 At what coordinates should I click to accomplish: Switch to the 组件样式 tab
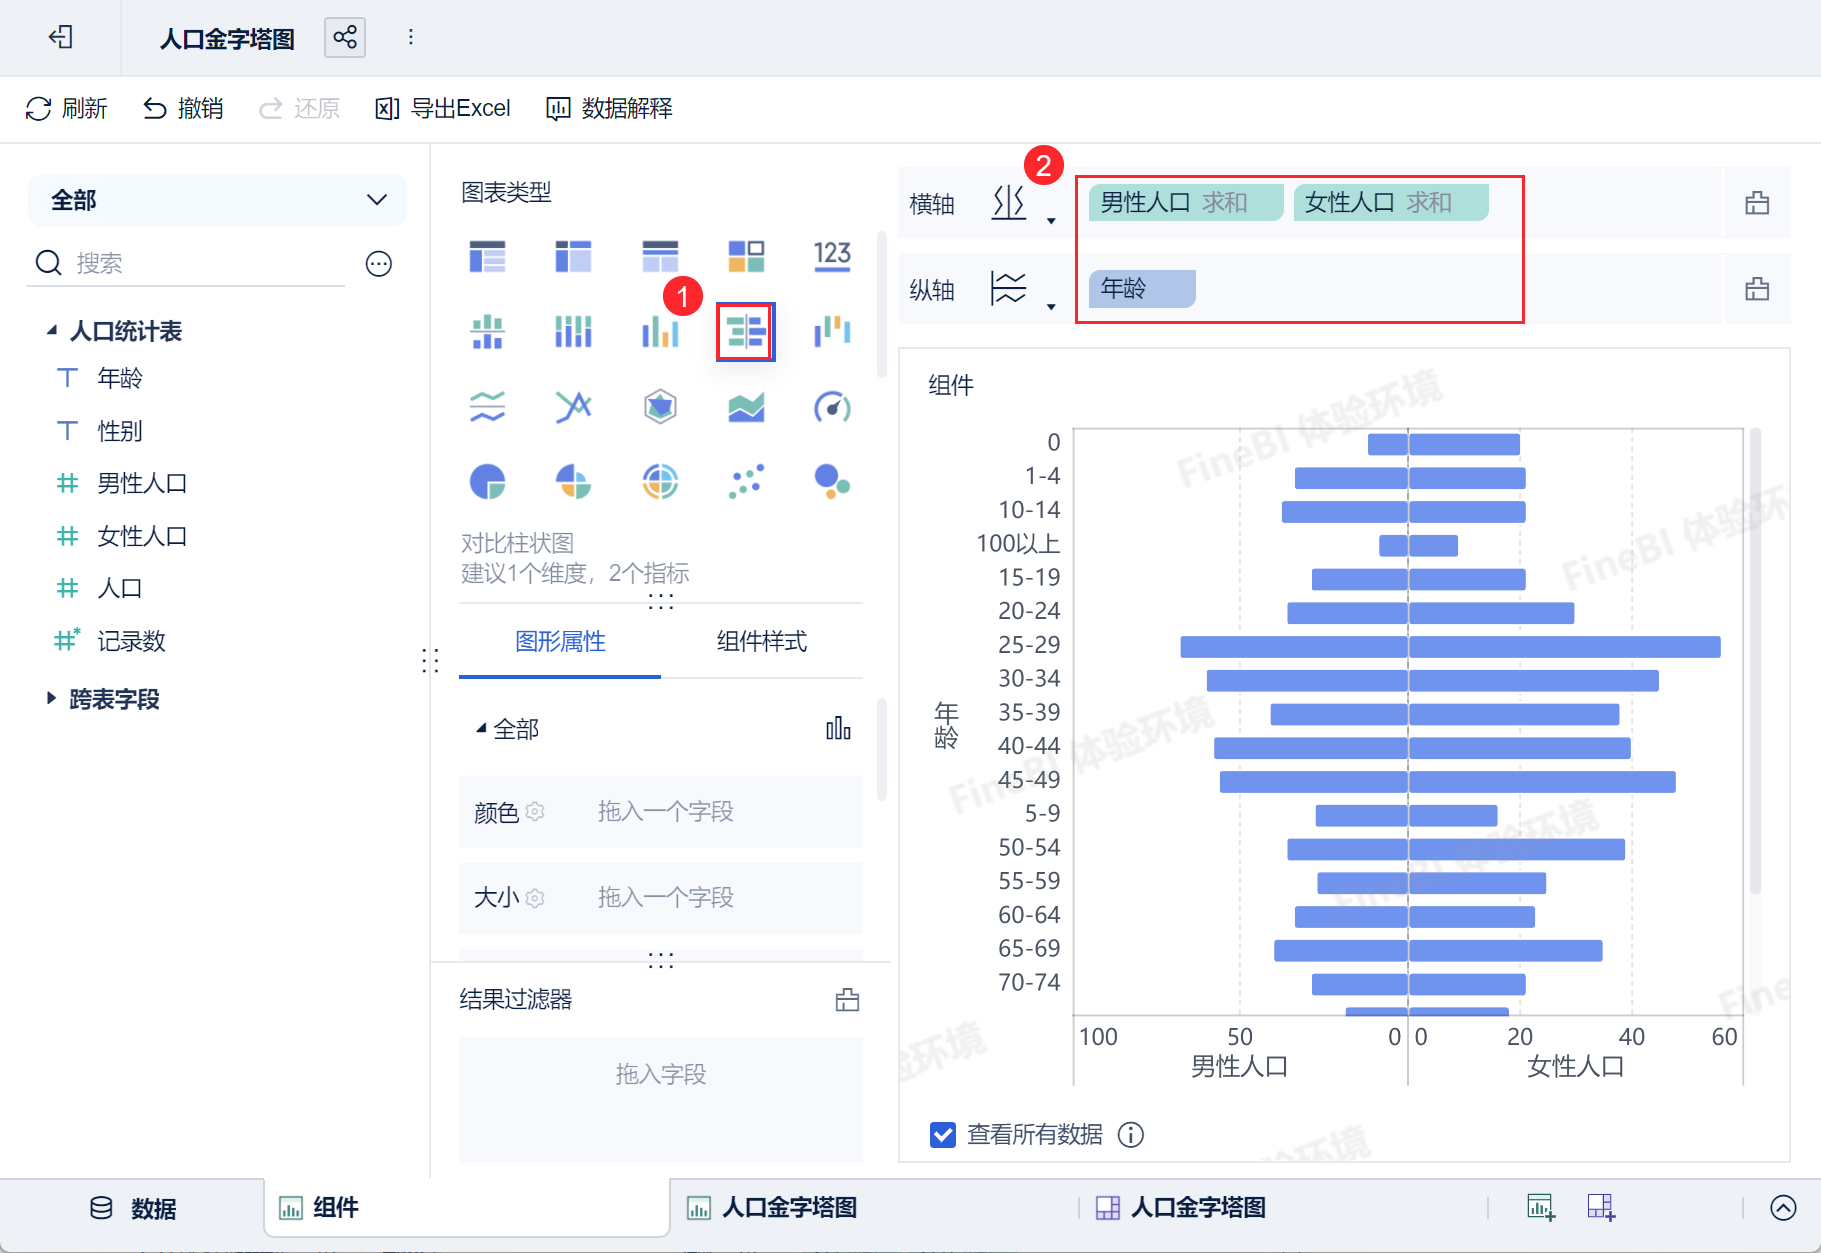coord(762,642)
